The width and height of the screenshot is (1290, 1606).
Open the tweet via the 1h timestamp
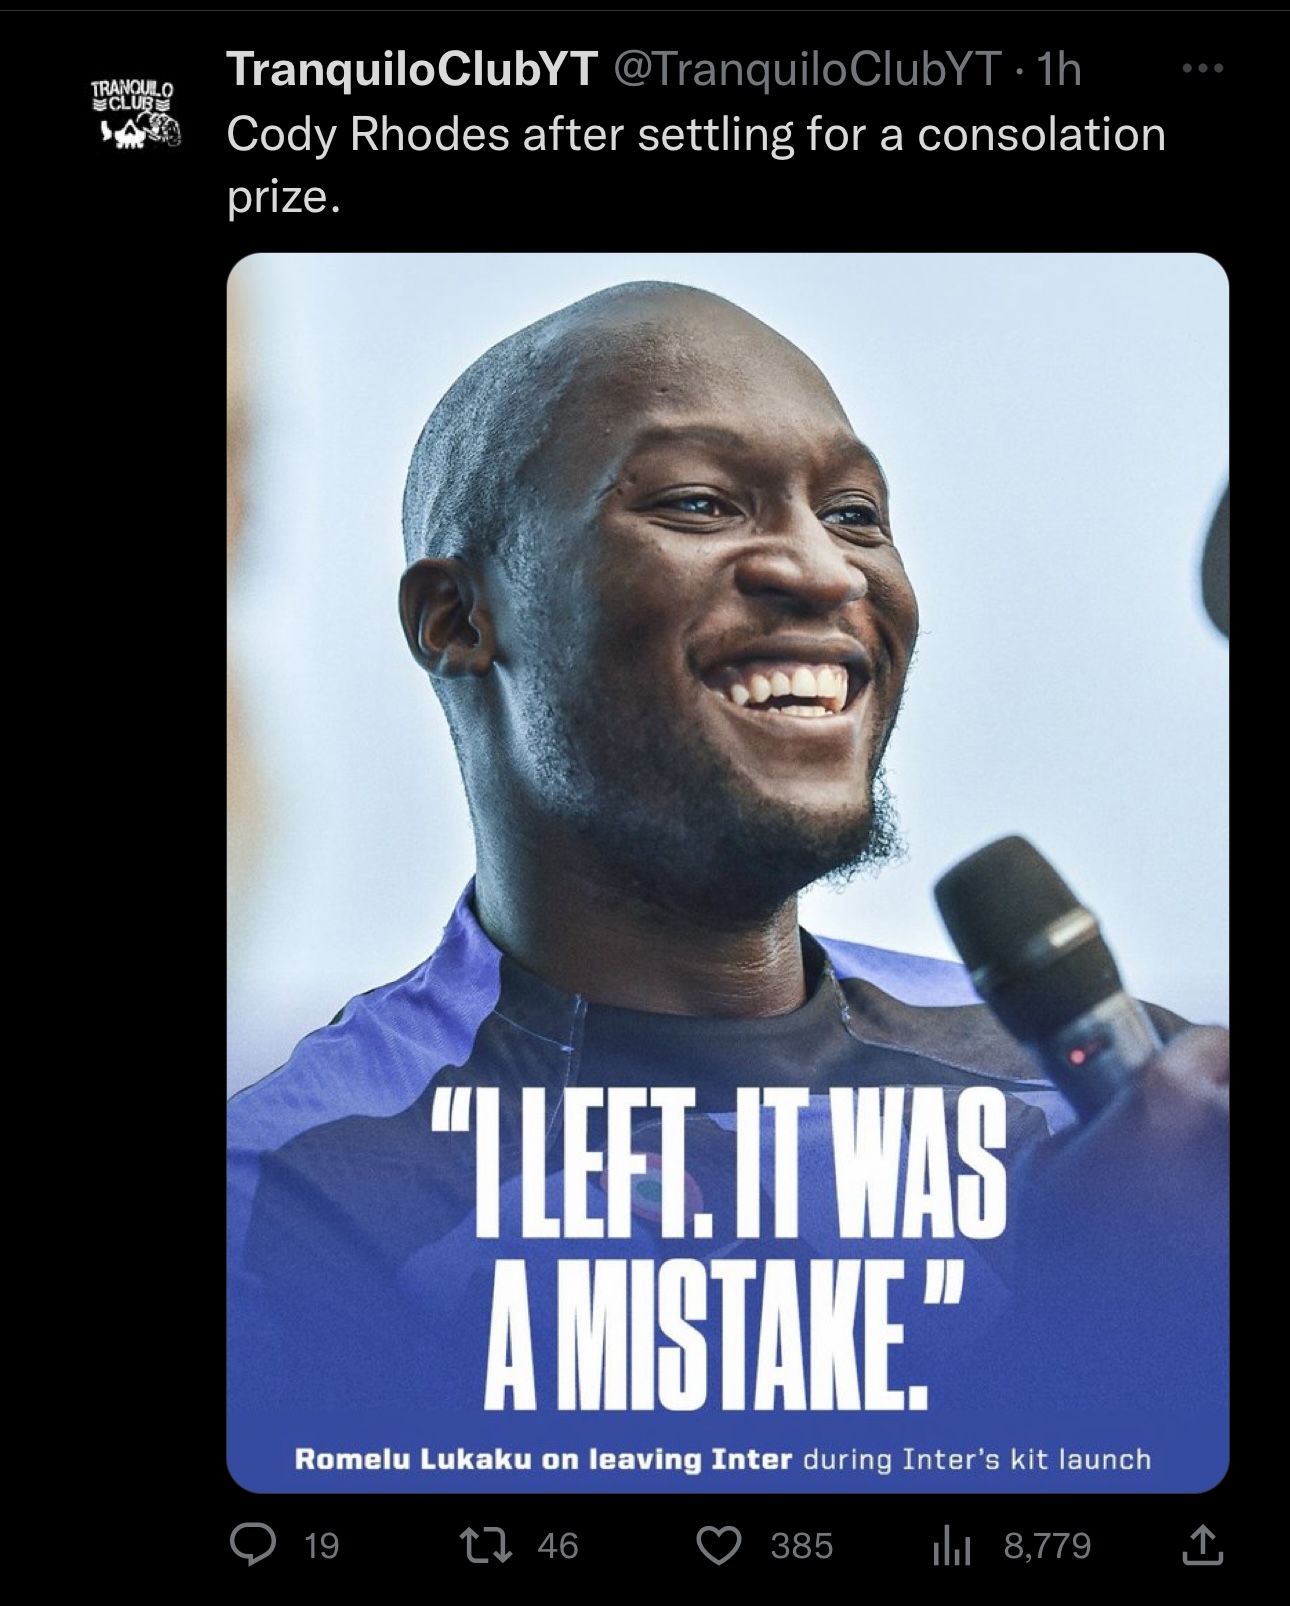click(1060, 69)
